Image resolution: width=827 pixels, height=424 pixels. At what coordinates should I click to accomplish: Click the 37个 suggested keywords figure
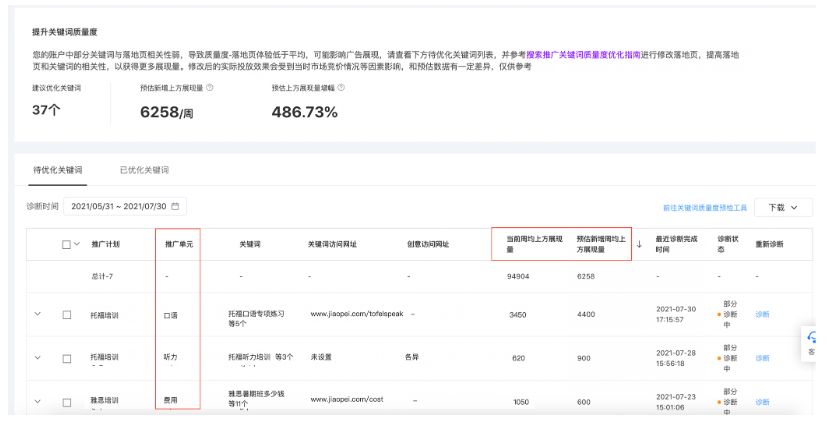click(x=46, y=110)
